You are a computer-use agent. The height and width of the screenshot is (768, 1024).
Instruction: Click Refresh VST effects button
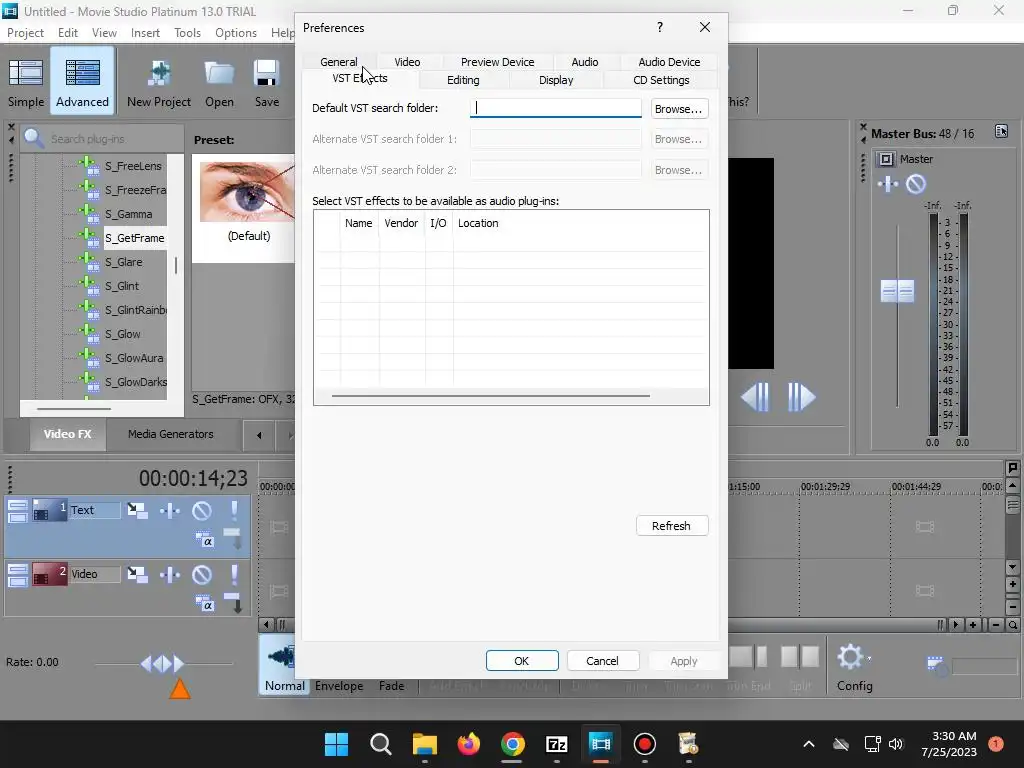click(x=671, y=526)
